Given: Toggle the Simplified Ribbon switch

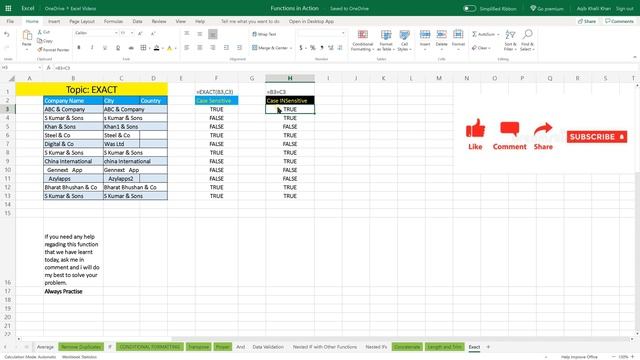Looking at the screenshot, I should 469,8.
